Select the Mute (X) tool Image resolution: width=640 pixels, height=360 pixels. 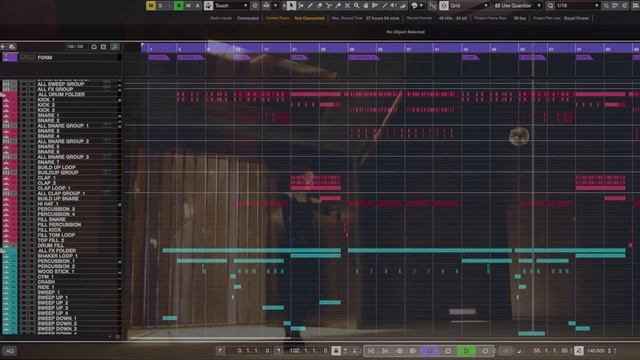[347, 5]
